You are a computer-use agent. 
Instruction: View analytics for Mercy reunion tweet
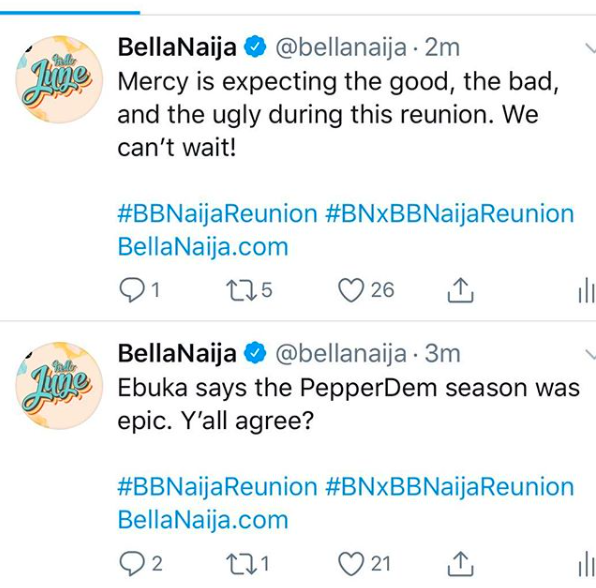tap(586, 290)
